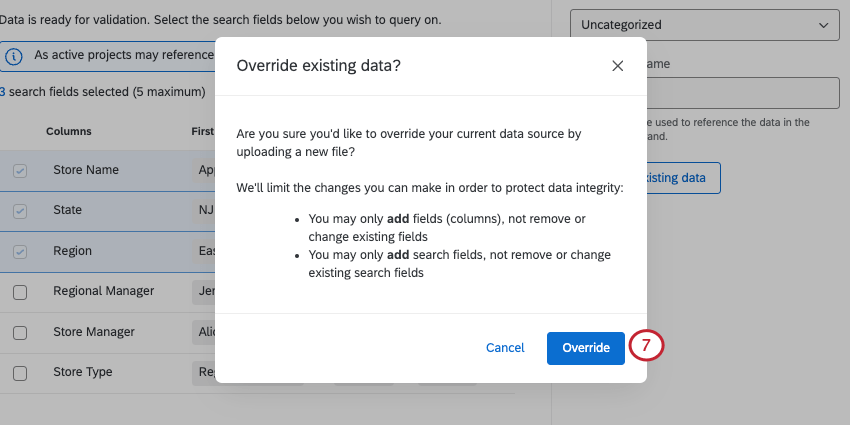This screenshot has width=850, height=425.
Task: Check the Regional Manager checkbox
Action: click(x=20, y=292)
